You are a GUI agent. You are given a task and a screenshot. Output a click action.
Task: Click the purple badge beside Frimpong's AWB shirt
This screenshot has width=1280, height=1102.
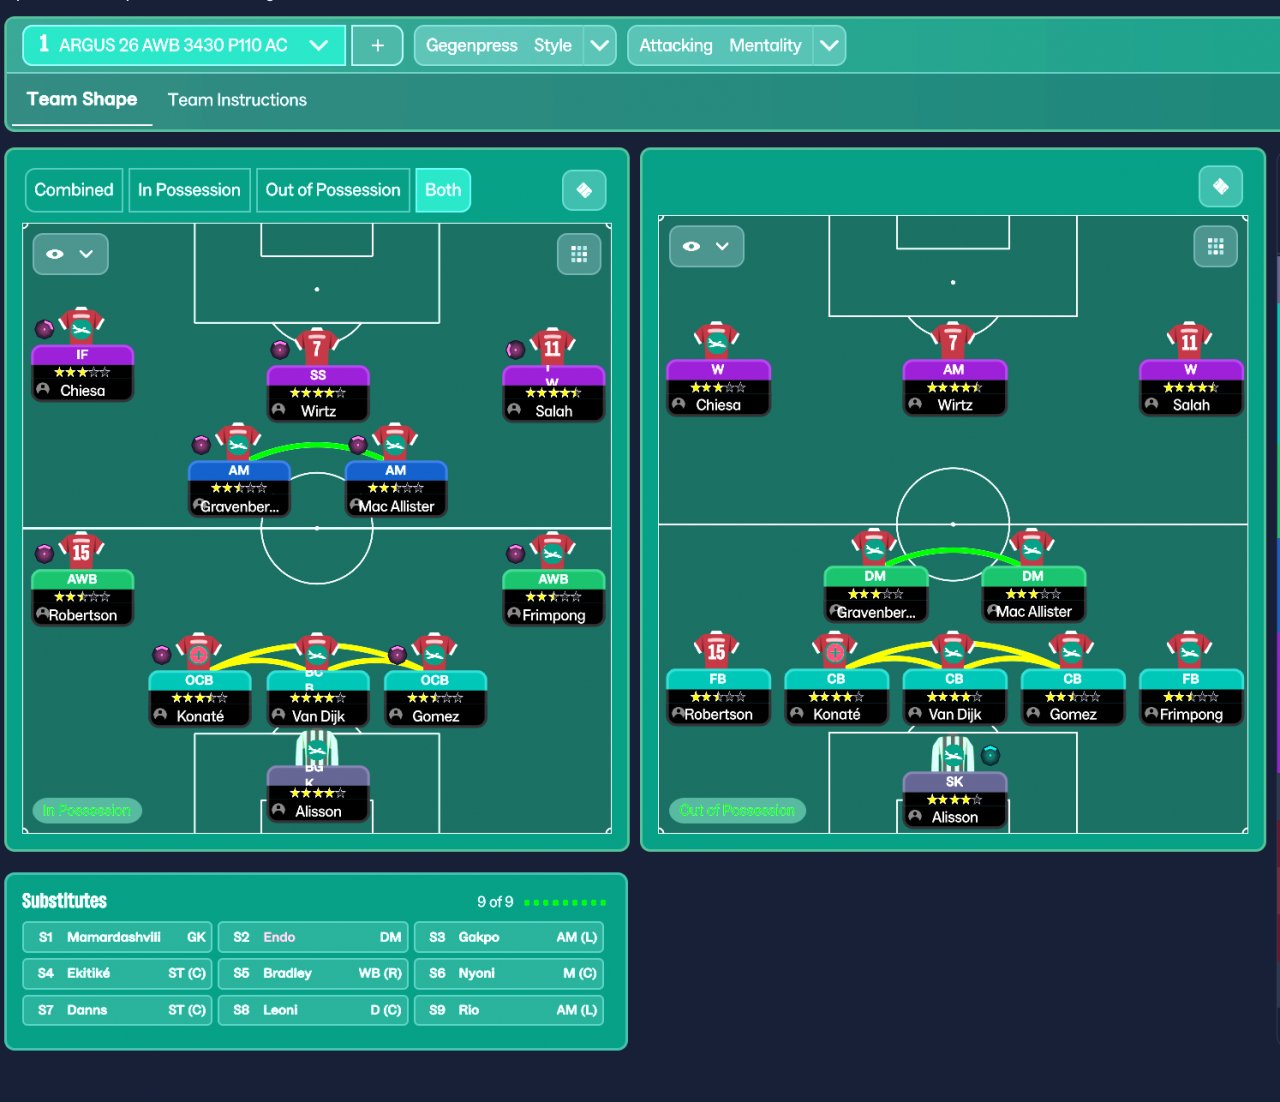pos(515,553)
